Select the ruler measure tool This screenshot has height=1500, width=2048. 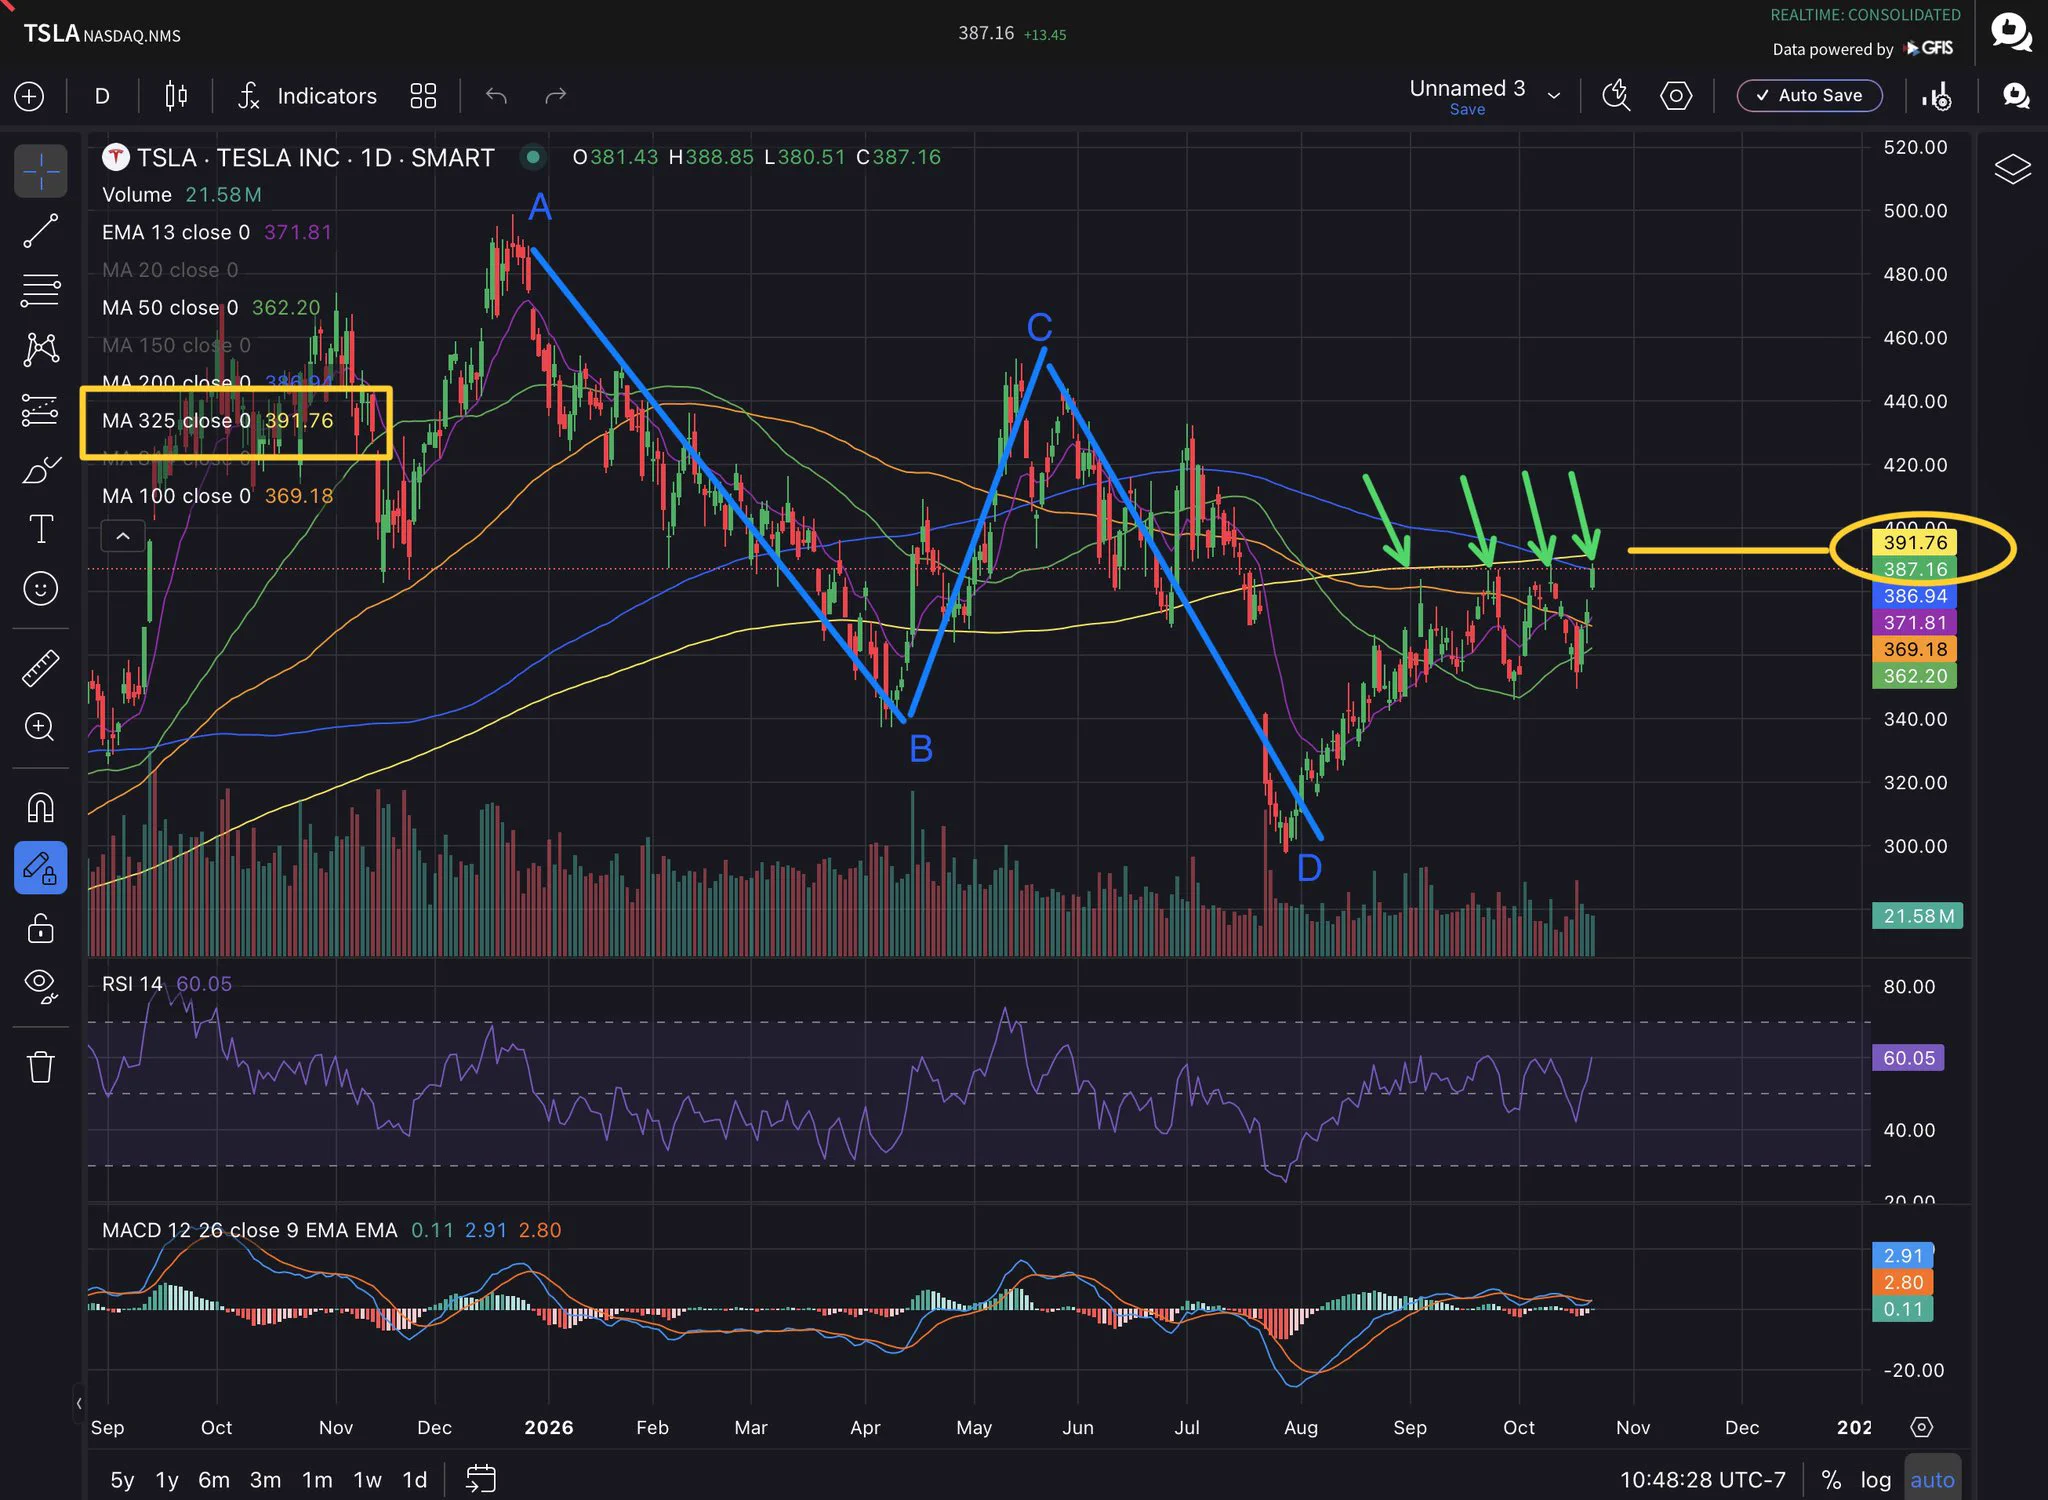click(40, 668)
